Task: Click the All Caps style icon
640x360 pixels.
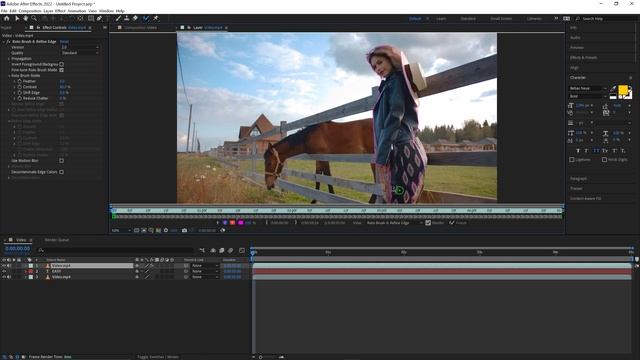Action: [x=596, y=151]
